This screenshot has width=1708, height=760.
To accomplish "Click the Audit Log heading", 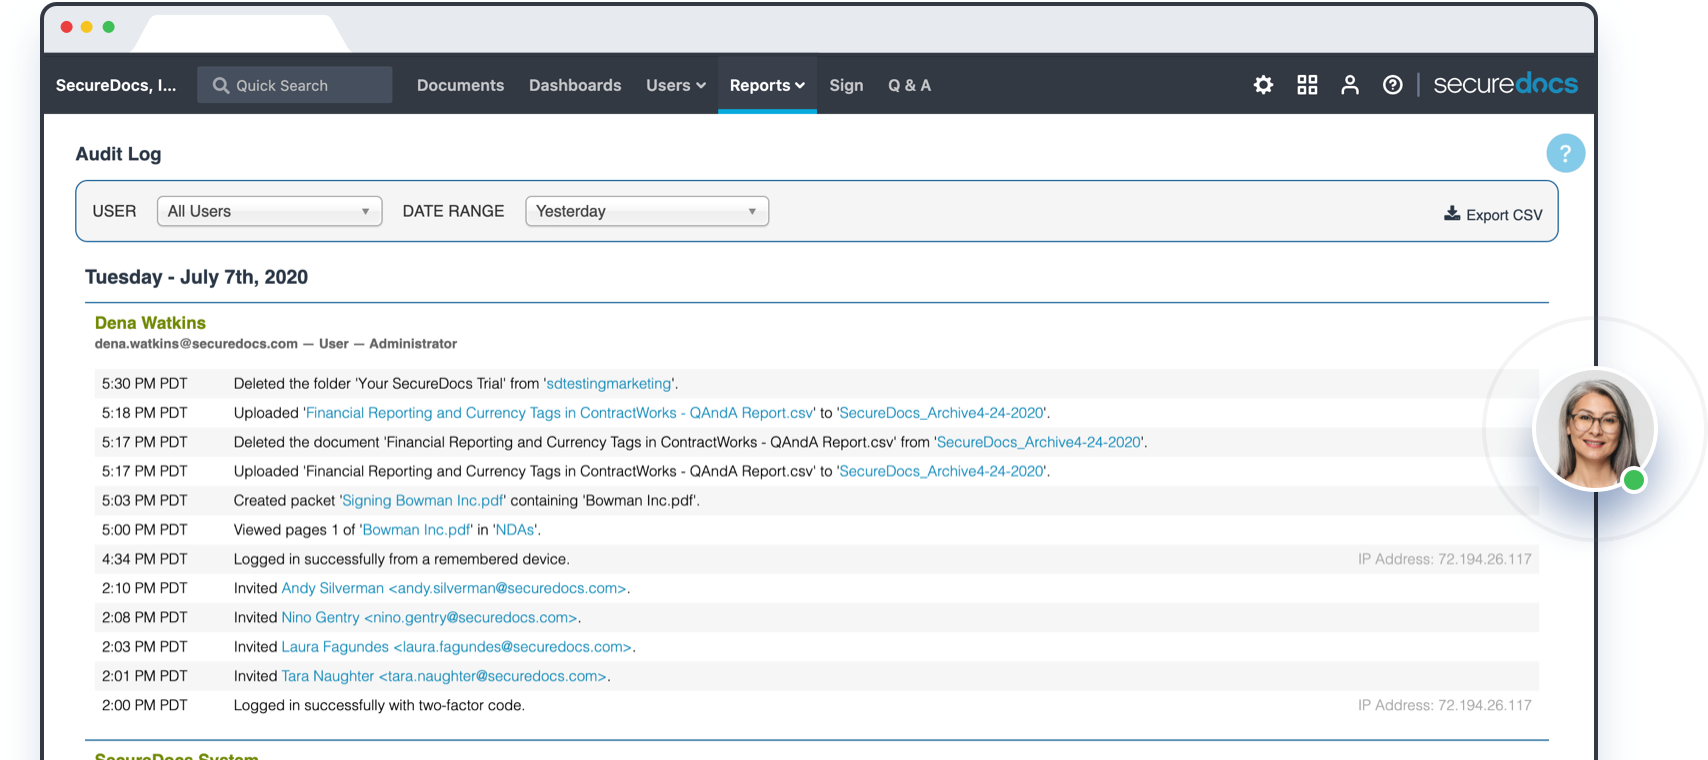I will [x=118, y=154].
